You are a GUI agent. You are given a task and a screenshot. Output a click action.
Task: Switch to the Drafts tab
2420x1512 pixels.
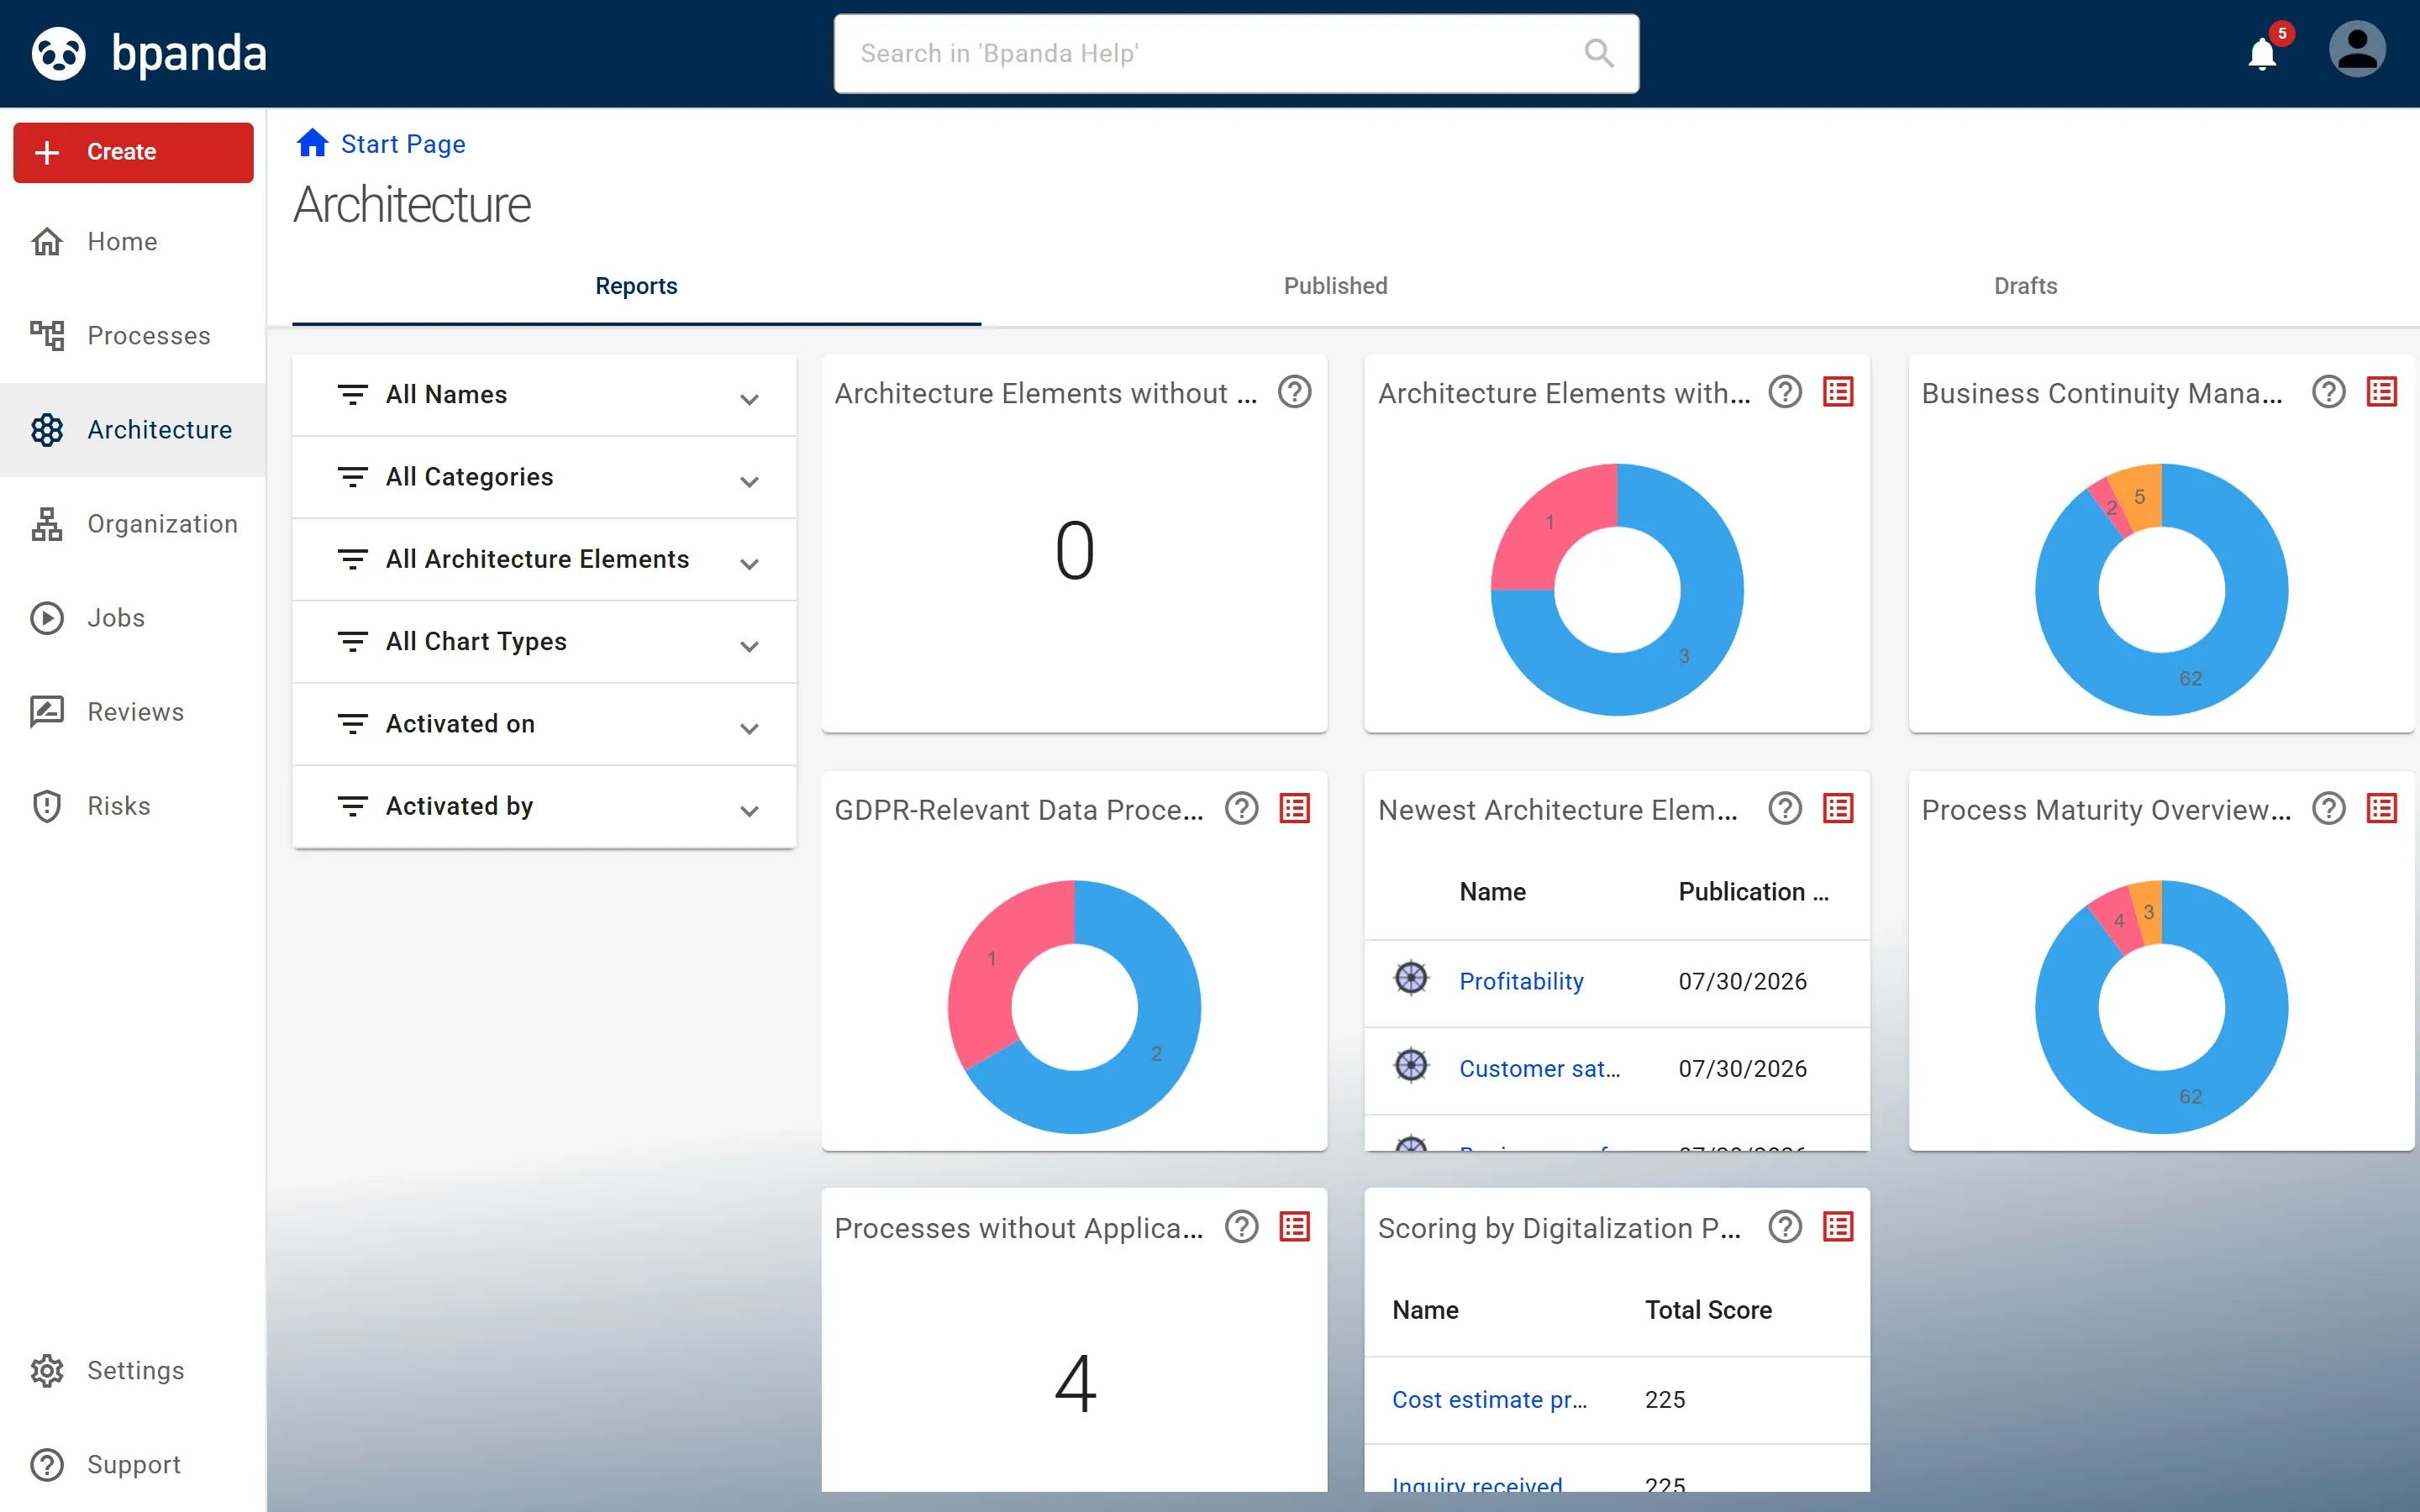[x=2025, y=286]
